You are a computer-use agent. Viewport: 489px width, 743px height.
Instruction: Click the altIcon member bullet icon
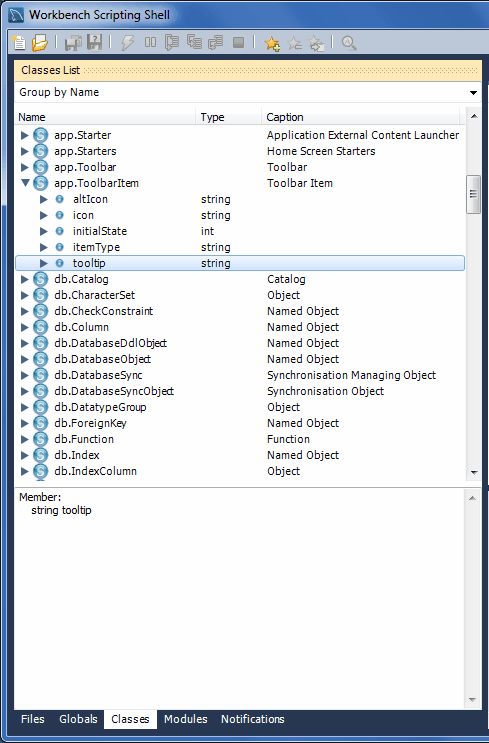(x=60, y=199)
